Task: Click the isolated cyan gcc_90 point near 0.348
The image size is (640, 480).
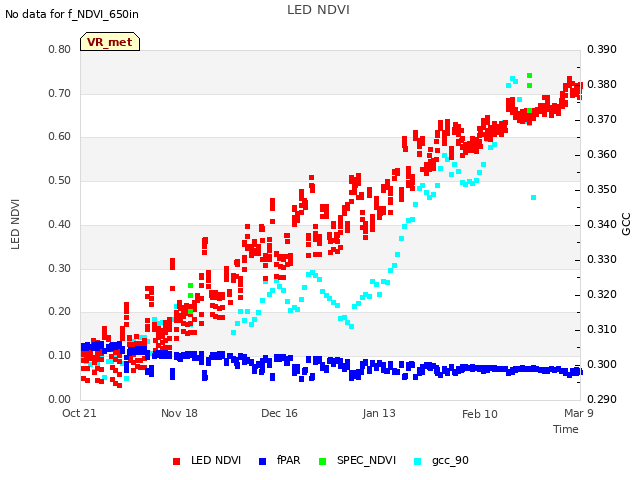Action: click(x=533, y=198)
